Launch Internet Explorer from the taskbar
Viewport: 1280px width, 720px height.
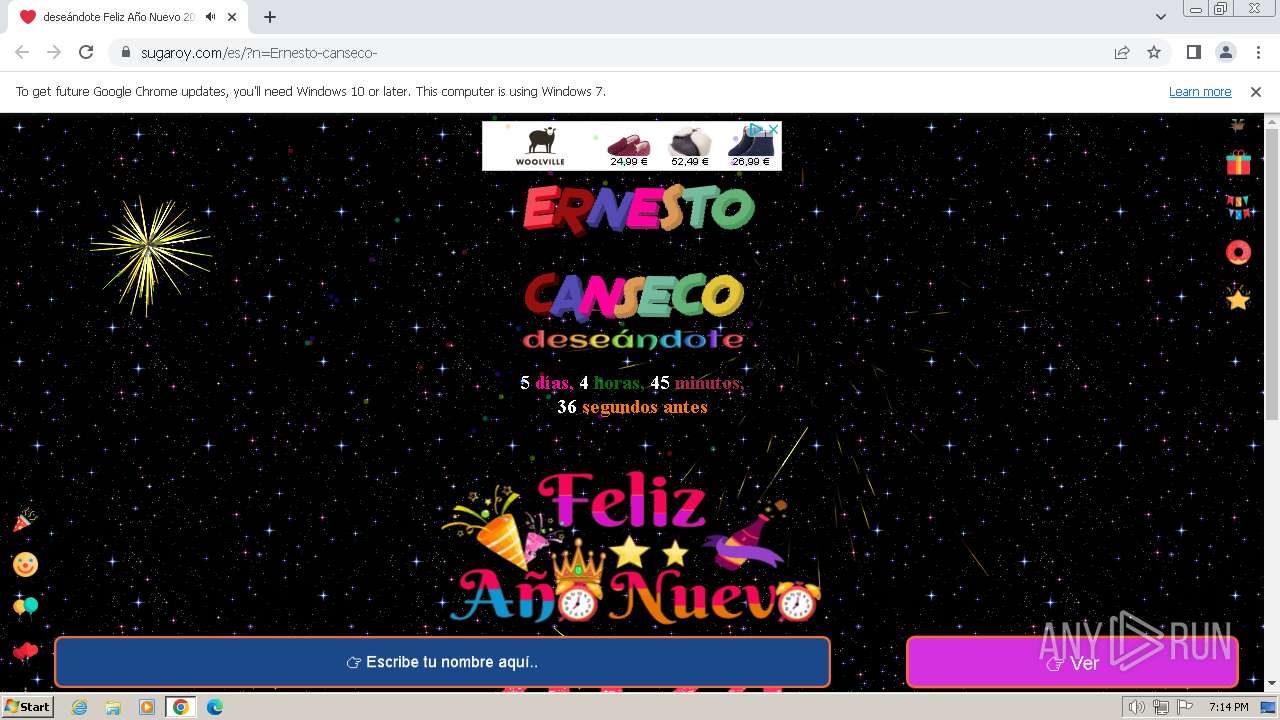(x=79, y=707)
